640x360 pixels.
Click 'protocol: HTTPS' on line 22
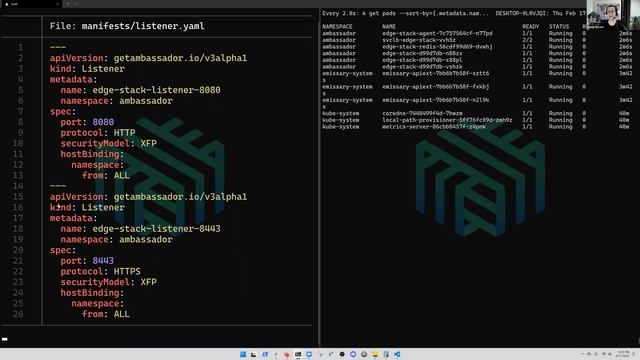100,271
